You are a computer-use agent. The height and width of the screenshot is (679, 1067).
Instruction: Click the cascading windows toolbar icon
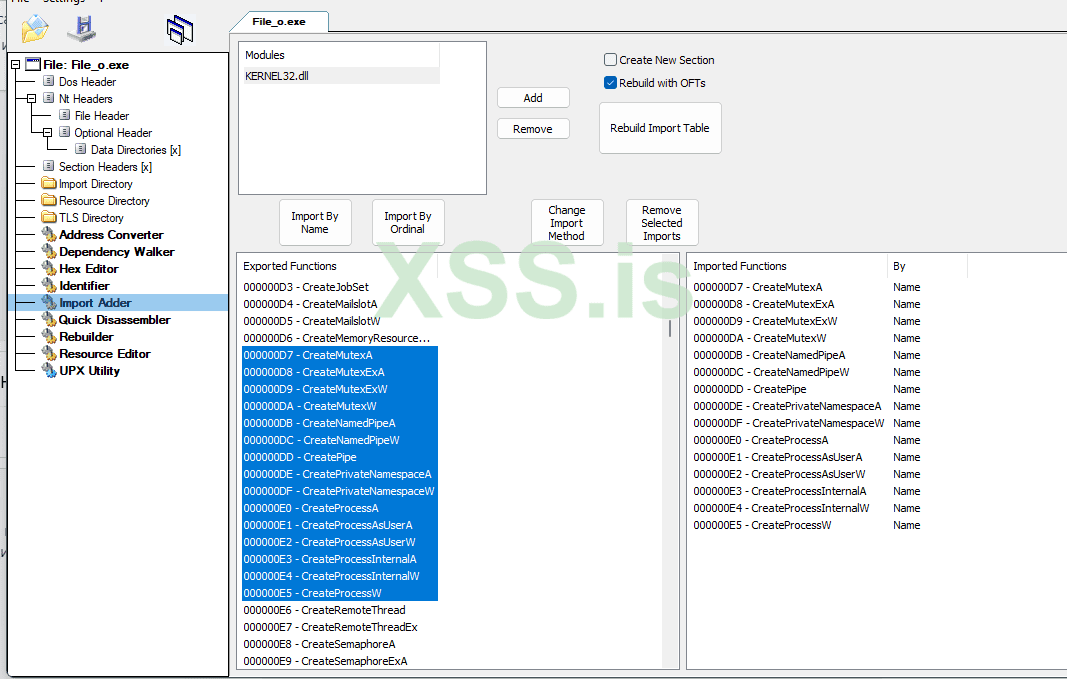click(x=180, y=30)
